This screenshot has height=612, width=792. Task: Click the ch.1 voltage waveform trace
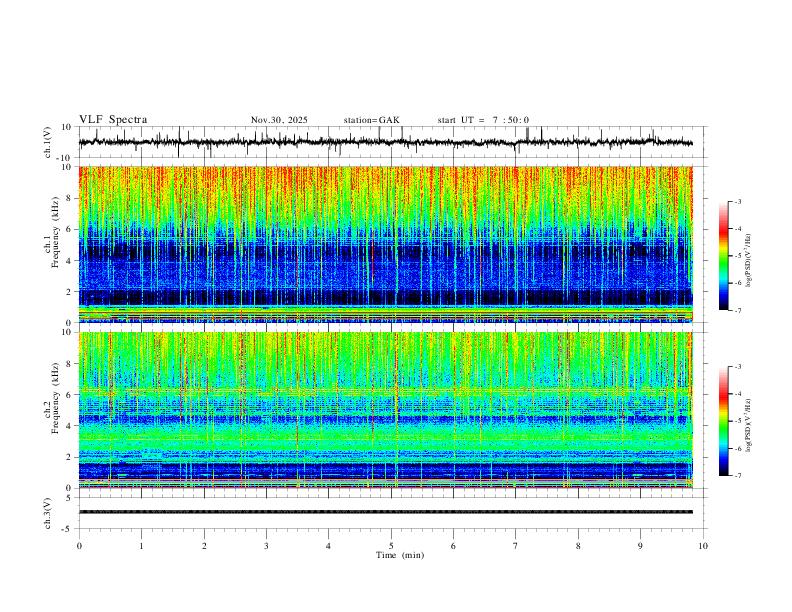tap(385, 142)
